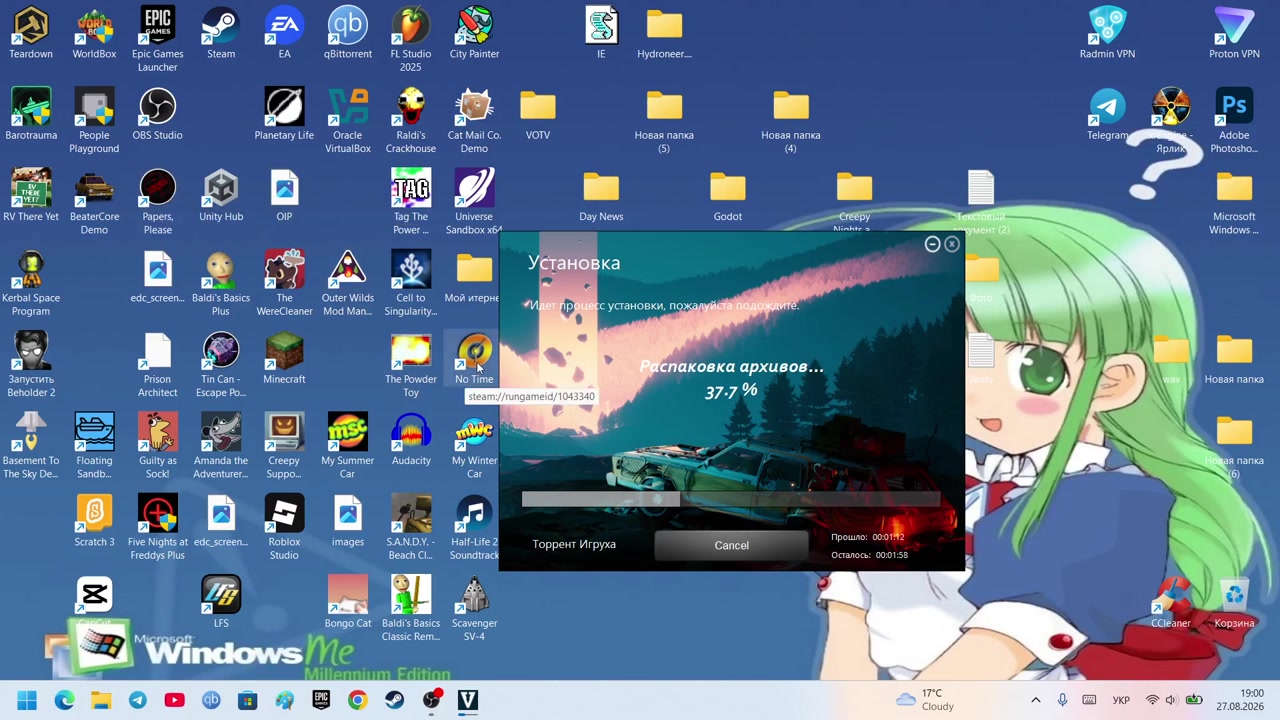Switch the УКР keyboard language indicator
This screenshot has width=1280, height=720.
[1121, 700]
